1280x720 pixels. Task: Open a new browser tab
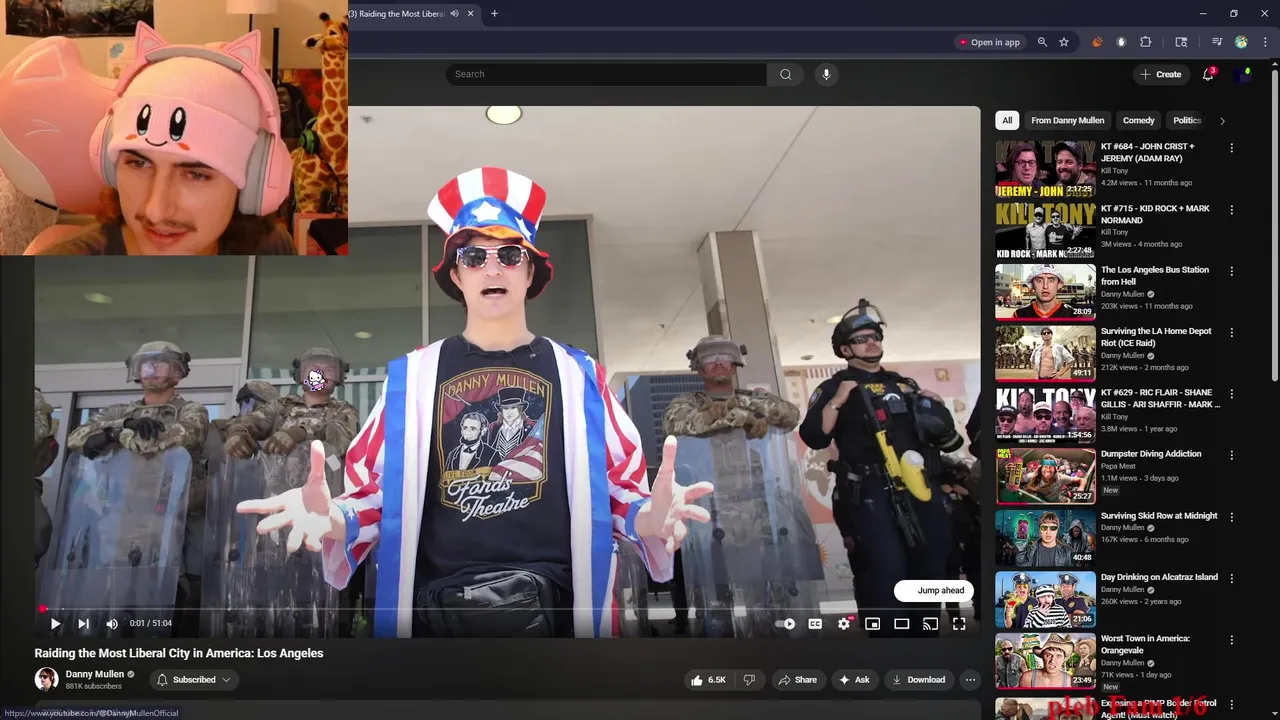coord(494,14)
